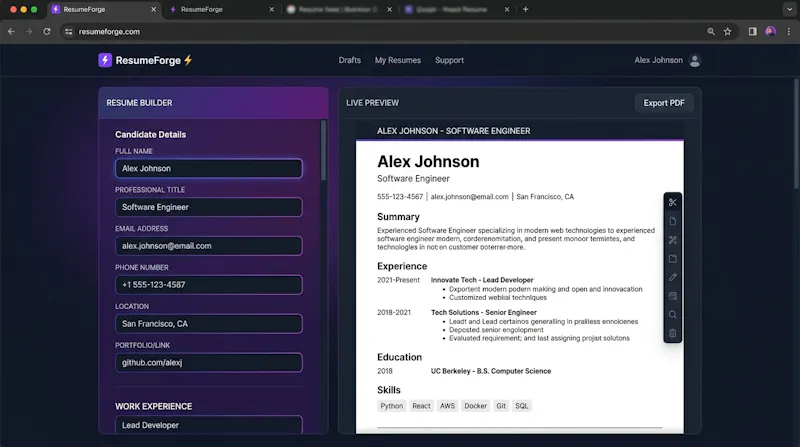800x447 pixels.
Task: Focus the Full Name field
Action: click(209, 168)
